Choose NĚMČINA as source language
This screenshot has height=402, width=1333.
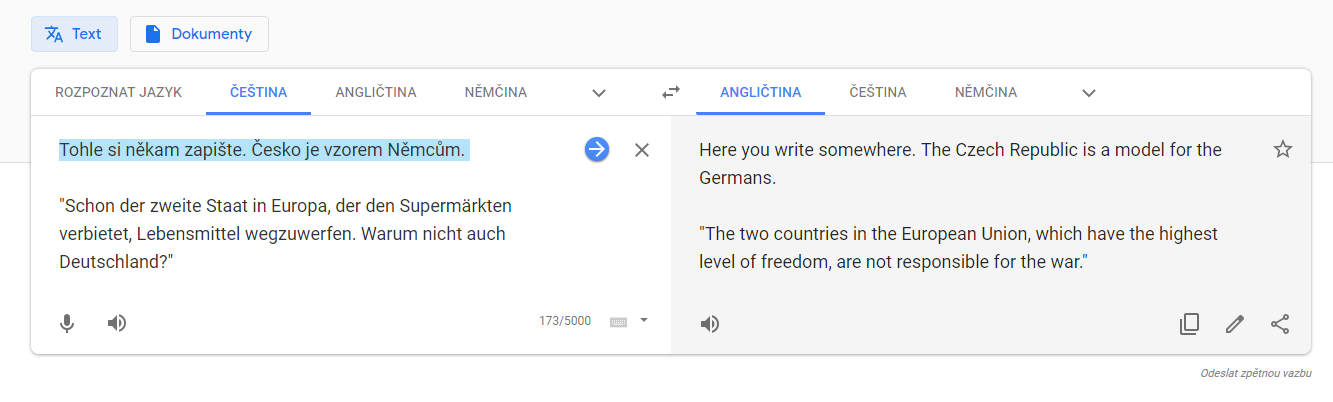(496, 92)
